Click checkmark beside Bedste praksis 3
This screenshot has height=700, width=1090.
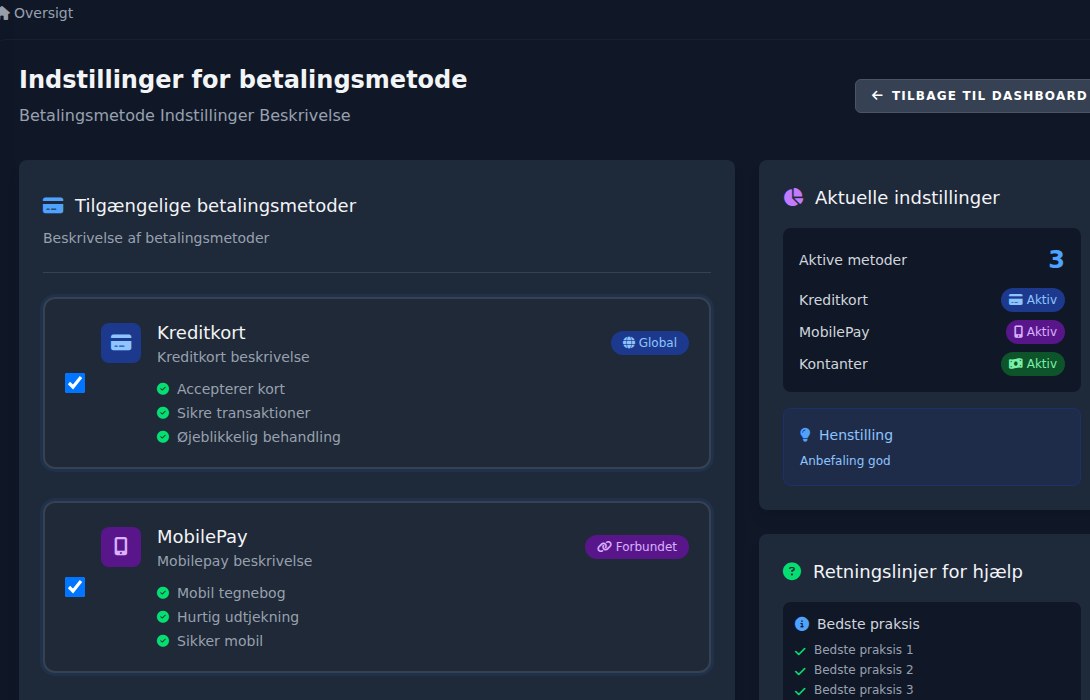click(800, 691)
